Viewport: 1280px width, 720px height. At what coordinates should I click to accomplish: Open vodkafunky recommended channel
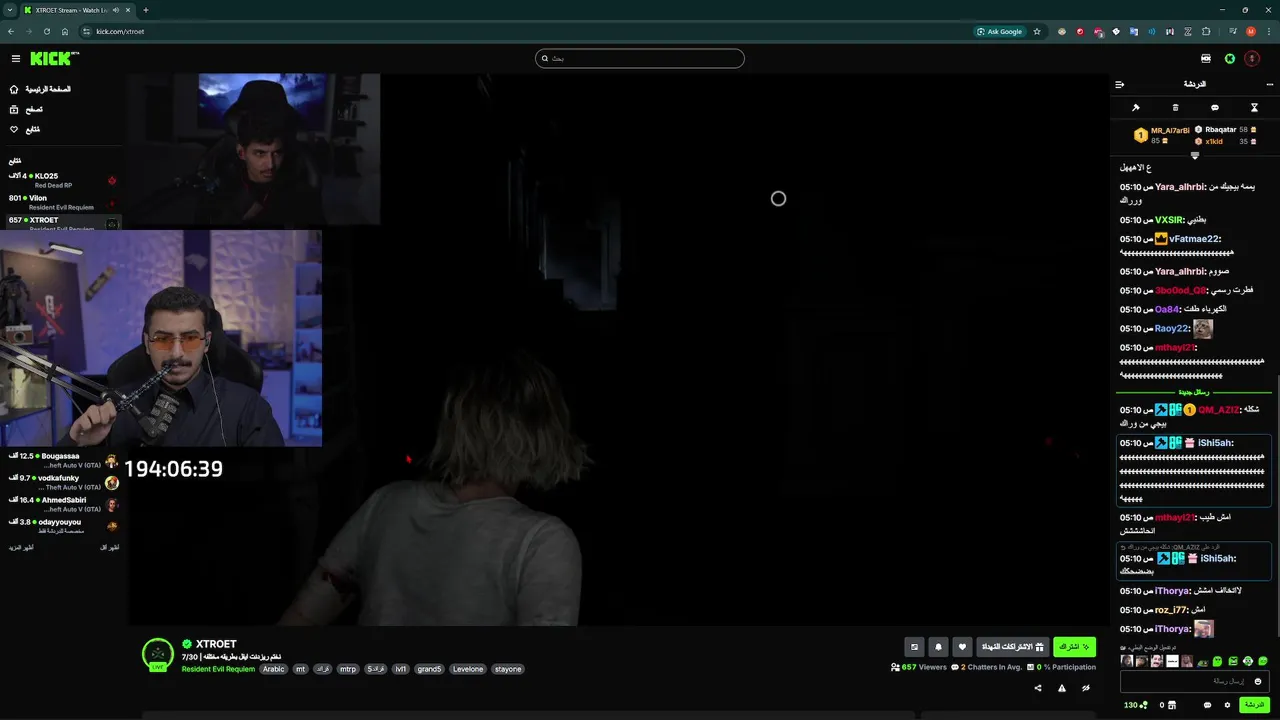point(62,482)
